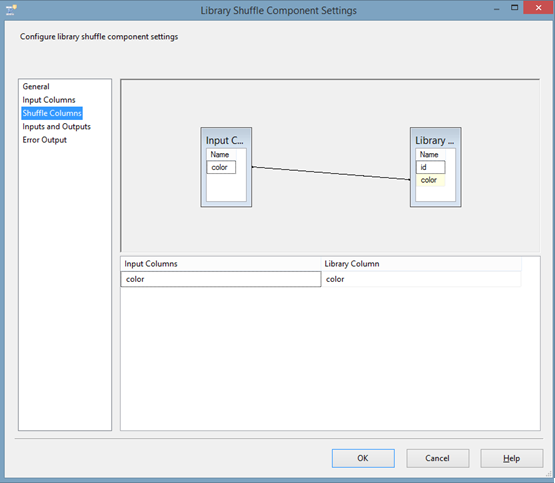Open the Input Columns page
This screenshot has width=555, height=483.
49,100
